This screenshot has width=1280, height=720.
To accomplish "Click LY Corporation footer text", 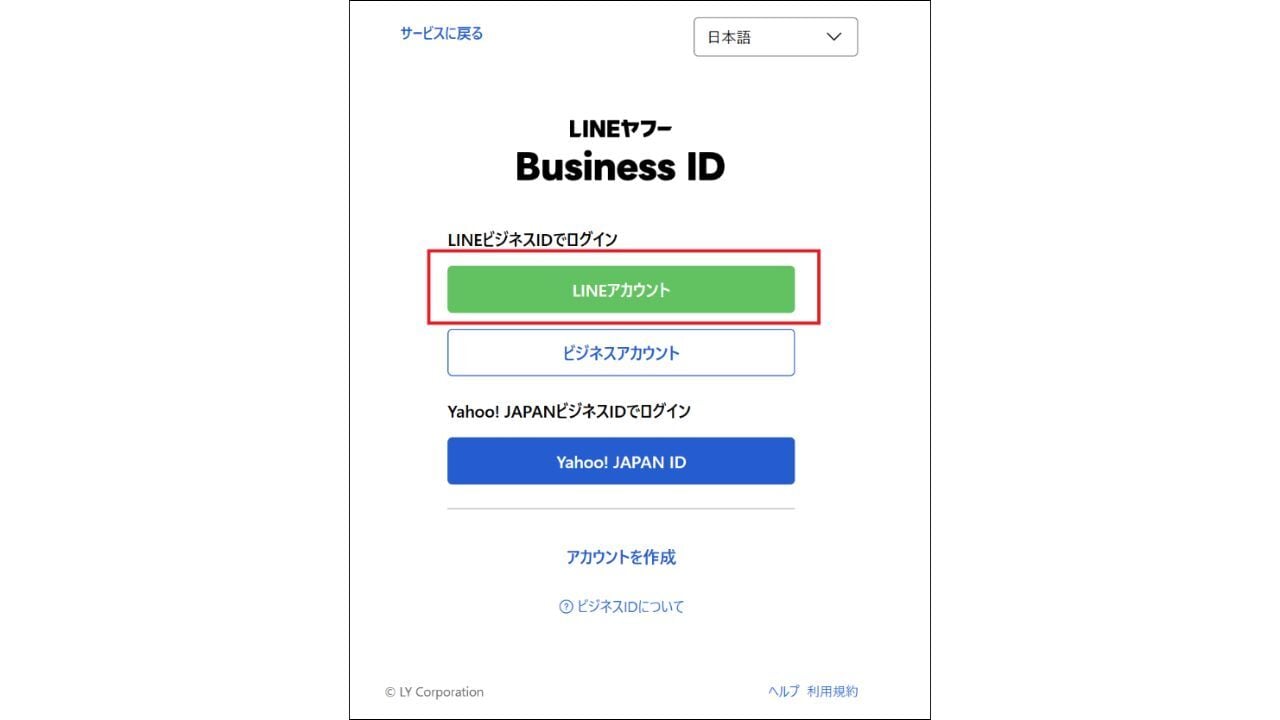I will 441,692.
